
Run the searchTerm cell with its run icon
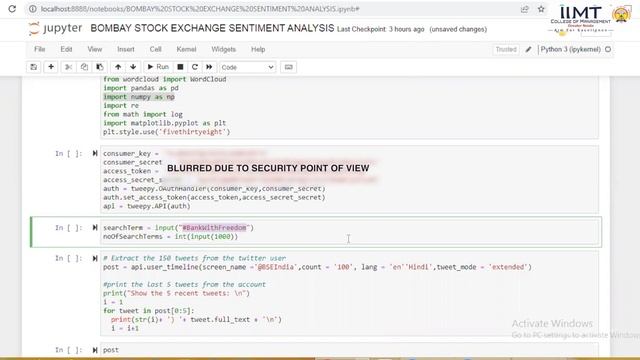click(x=95, y=228)
